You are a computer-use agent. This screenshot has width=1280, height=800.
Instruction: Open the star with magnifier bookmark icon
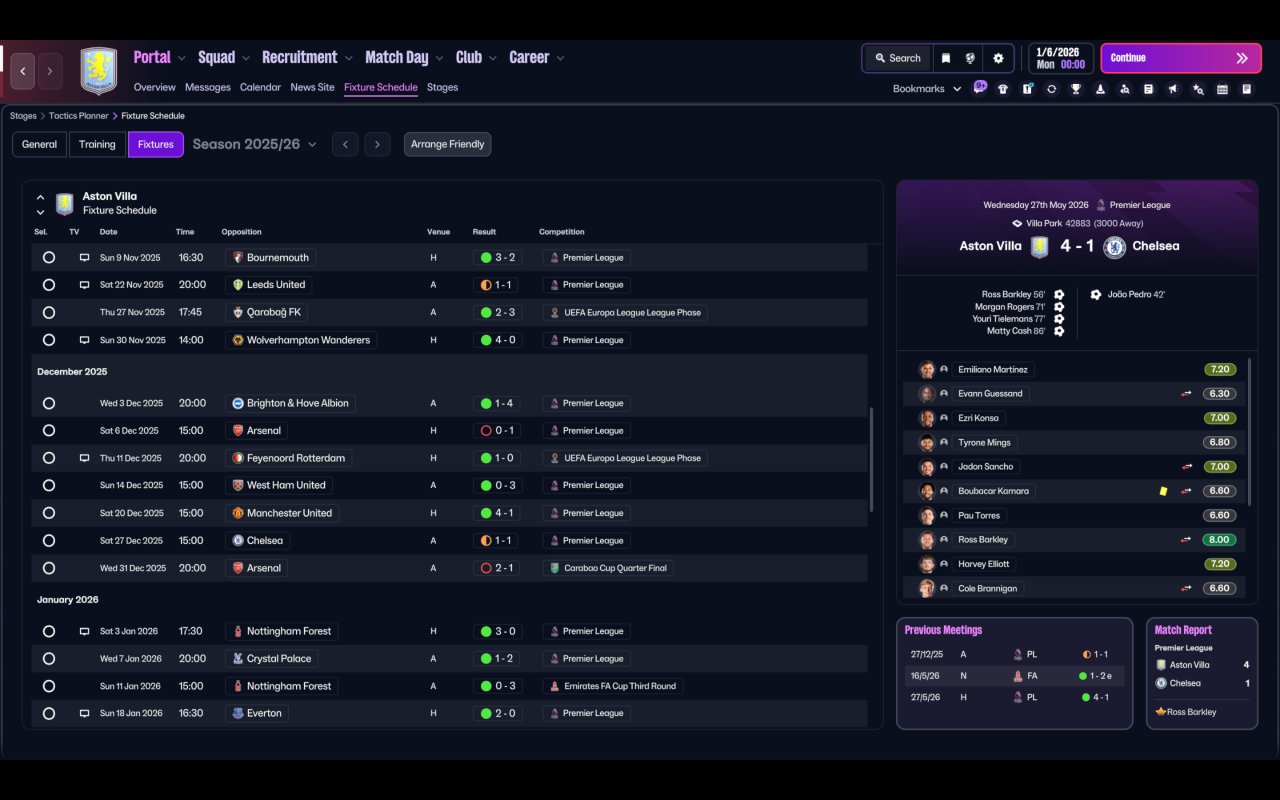coord(1198,89)
